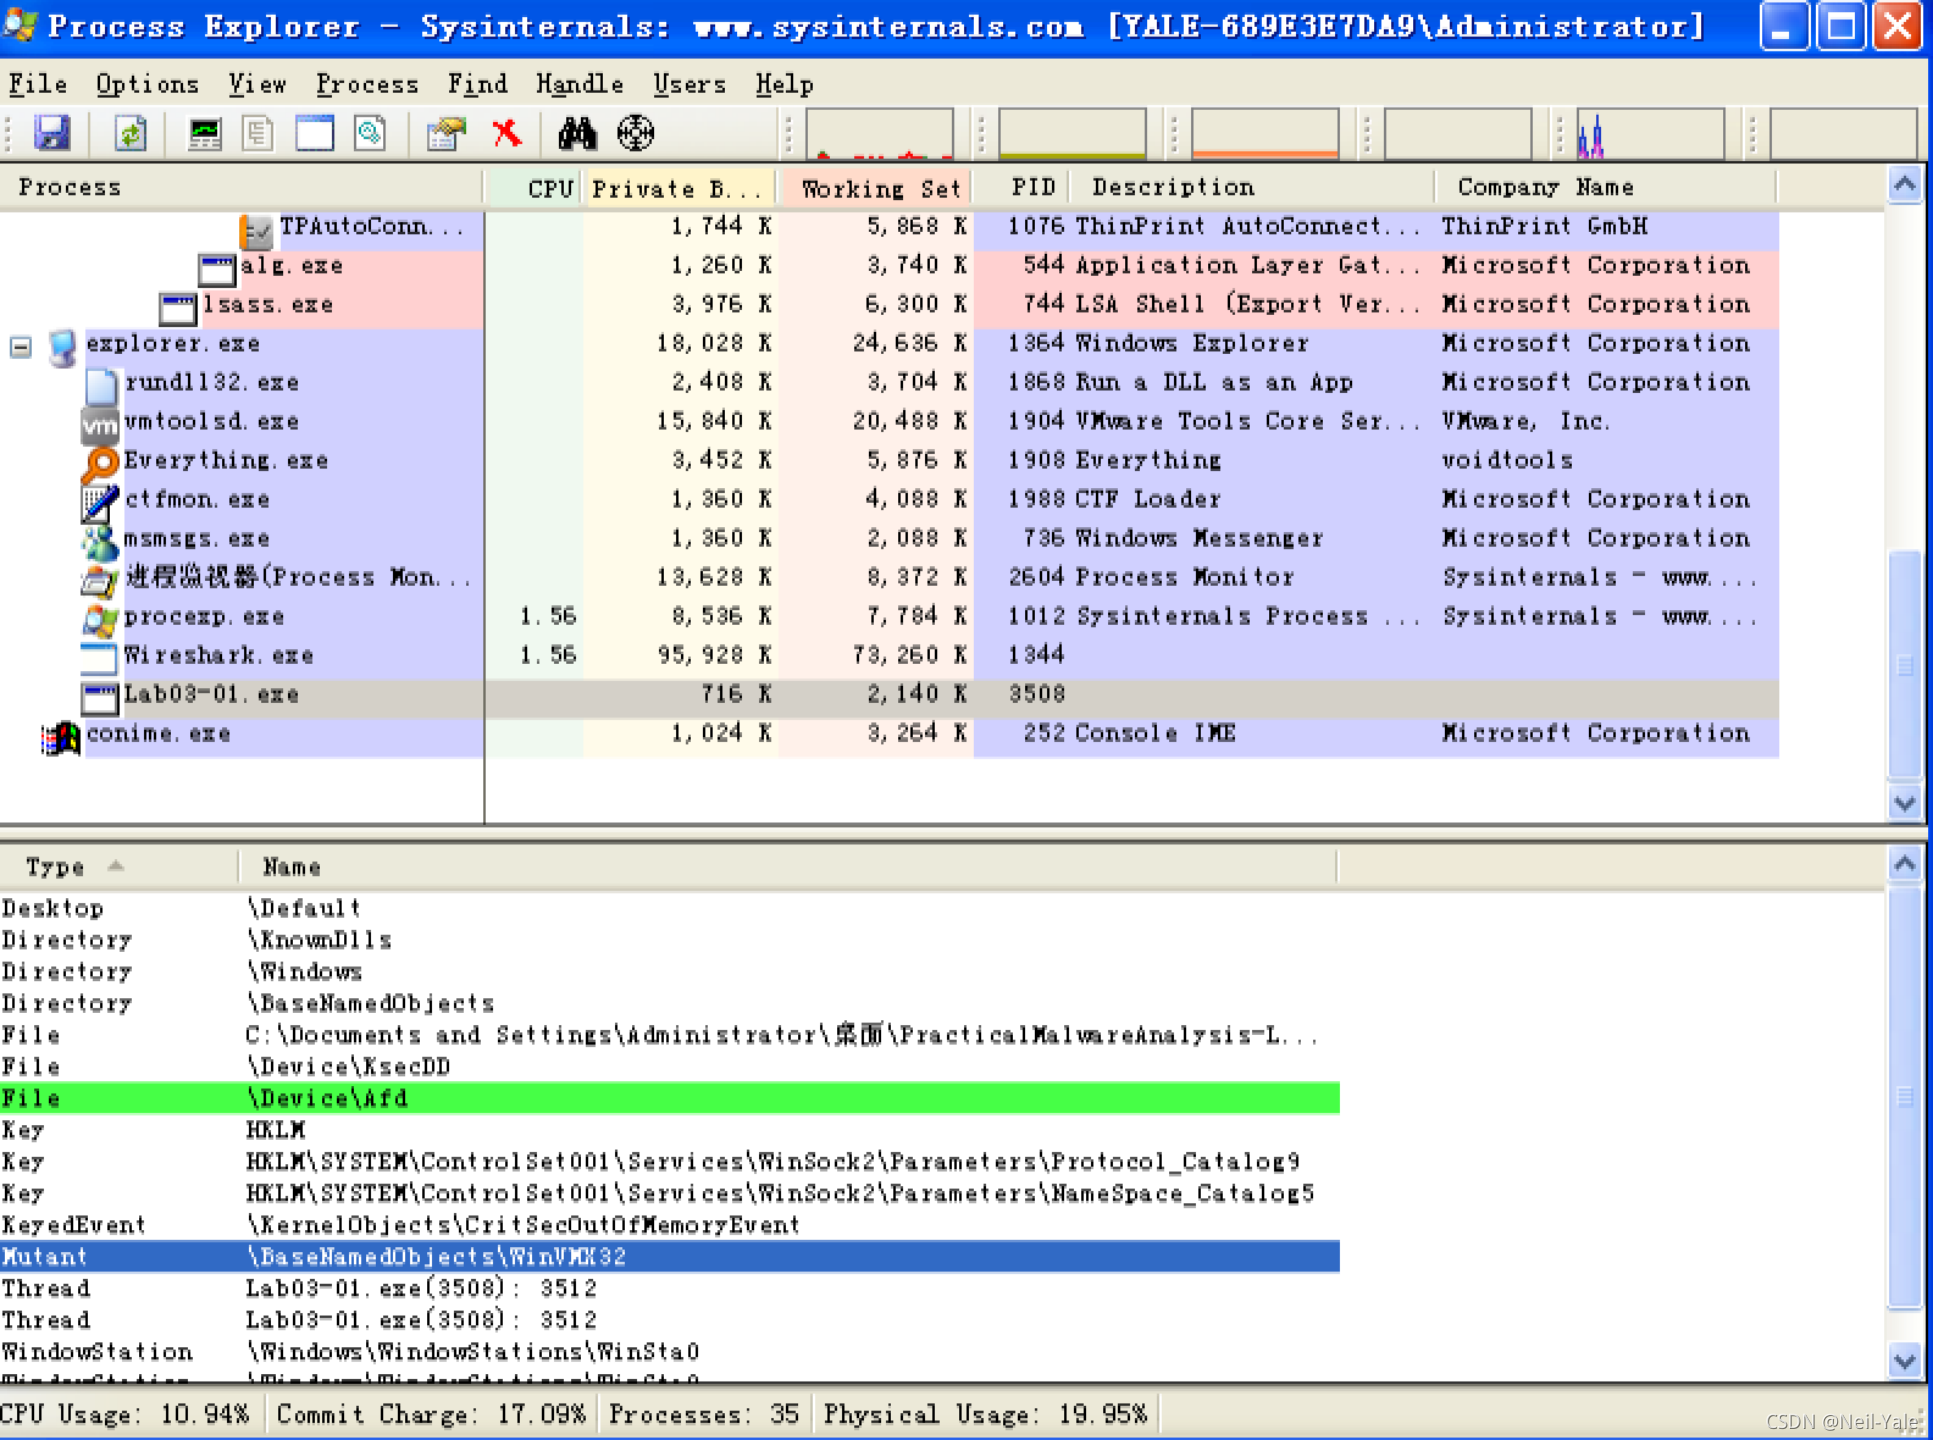Open System Information graph icon
Screen dimensions: 1933x1440
tap(205, 133)
